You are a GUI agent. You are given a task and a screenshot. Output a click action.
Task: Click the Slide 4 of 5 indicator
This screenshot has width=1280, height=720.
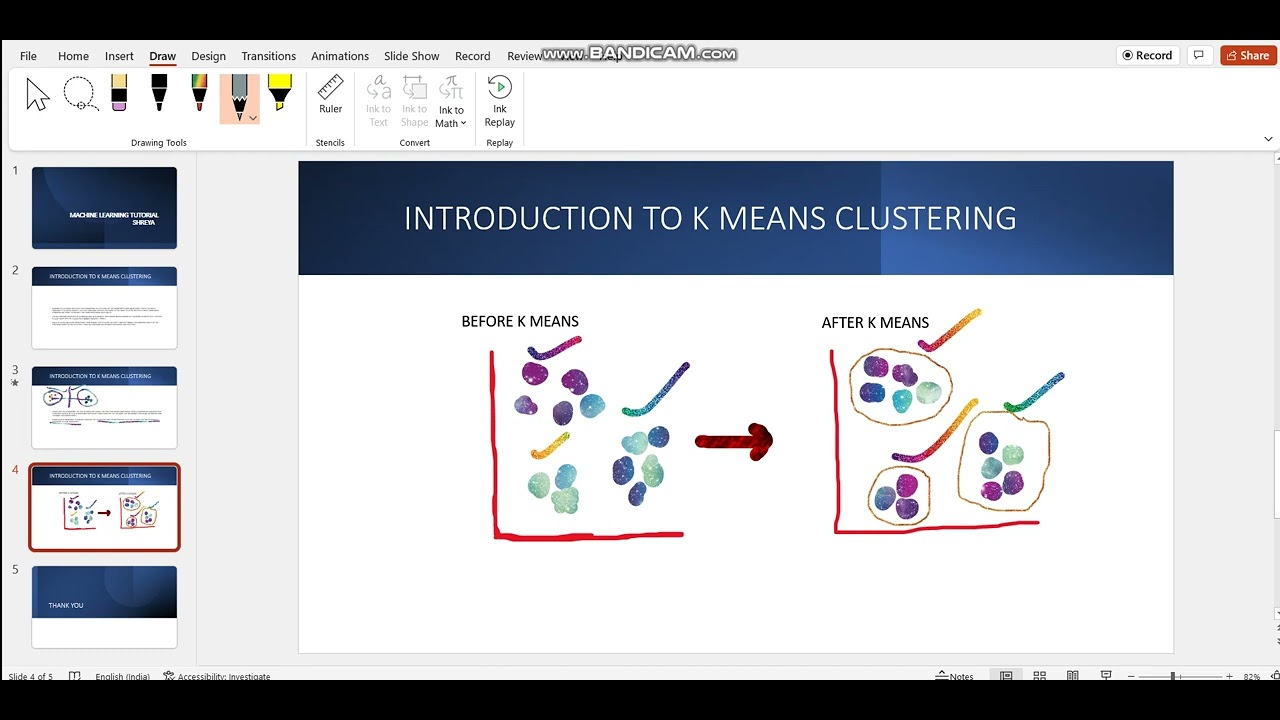coord(31,676)
